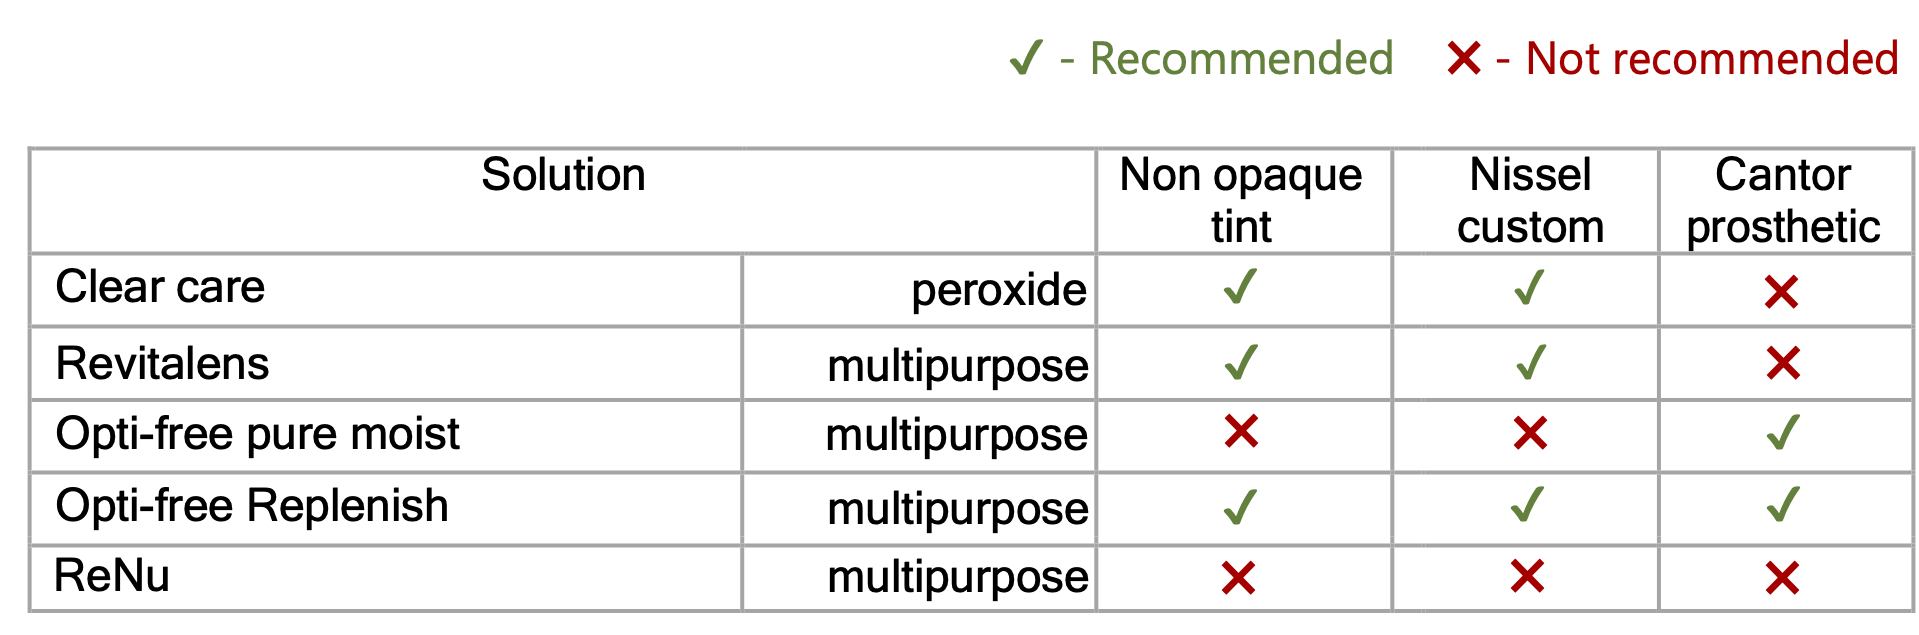The image size is (1919, 635).
Task: Click the Cantor prosthetic column header
Action: click(x=1783, y=200)
